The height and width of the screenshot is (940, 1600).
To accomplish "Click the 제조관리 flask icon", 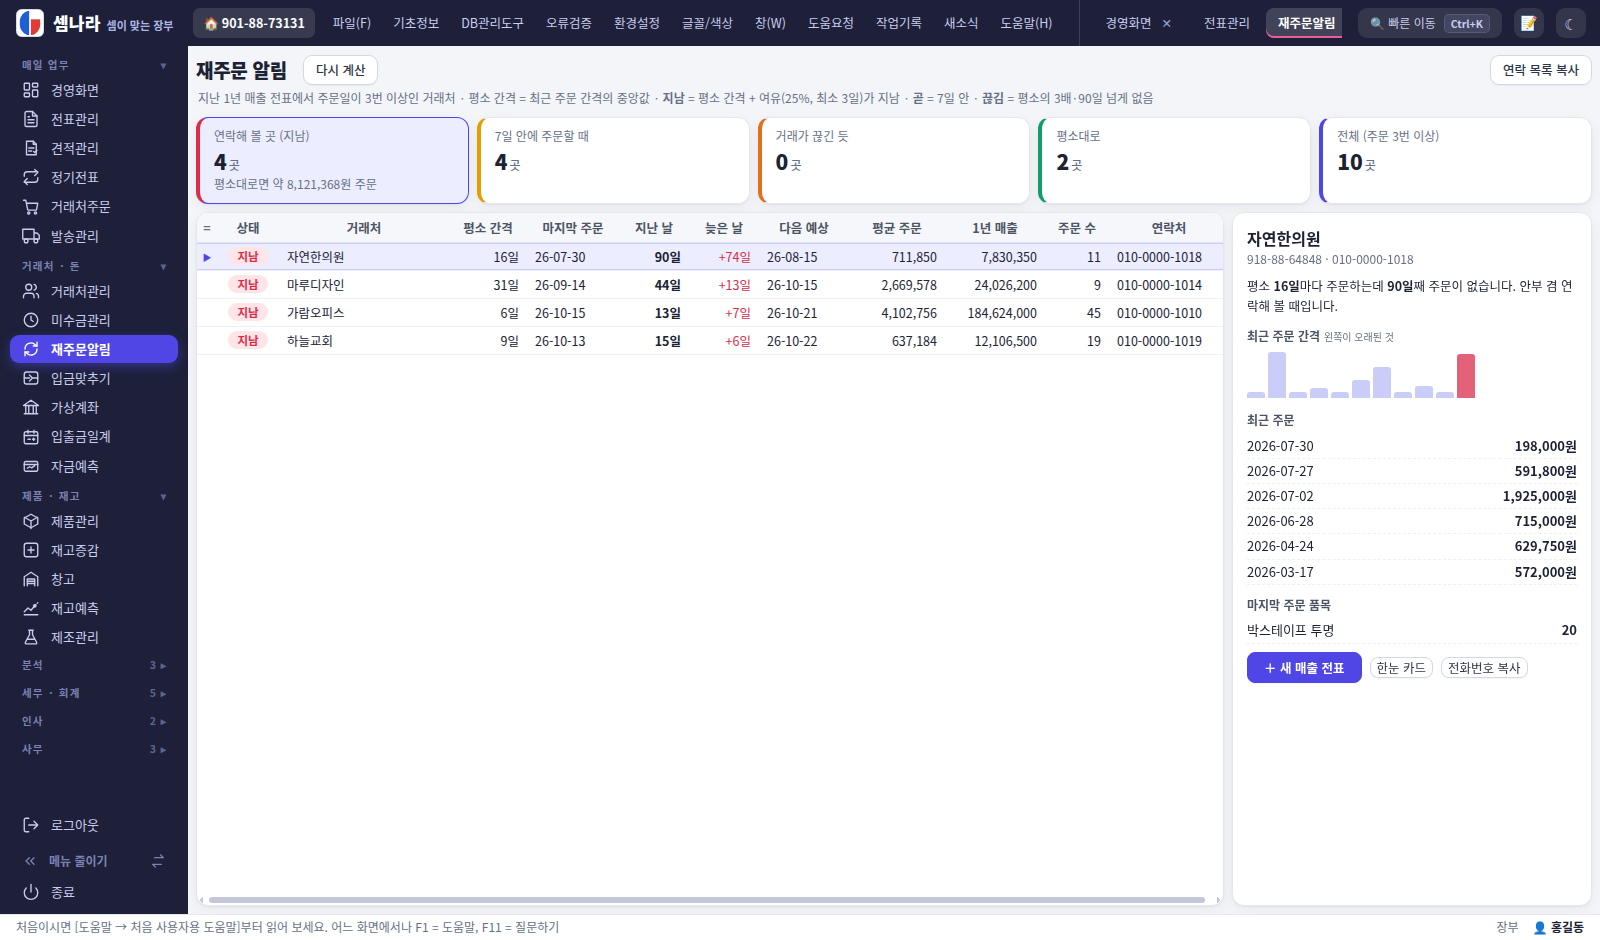I will (x=31, y=637).
